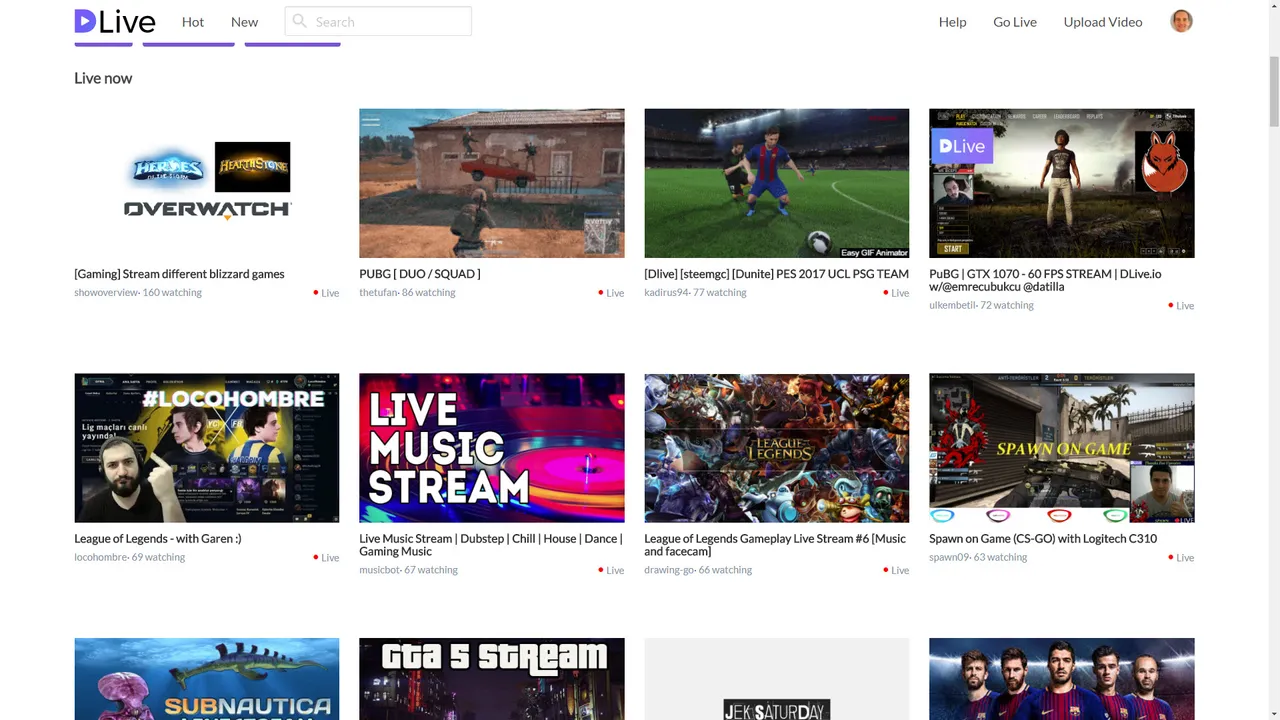The width and height of the screenshot is (1280, 720).
Task: Click title 'Spawn on Game (CS-GO) with Logitech C310'
Action: tap(1043, 539)
